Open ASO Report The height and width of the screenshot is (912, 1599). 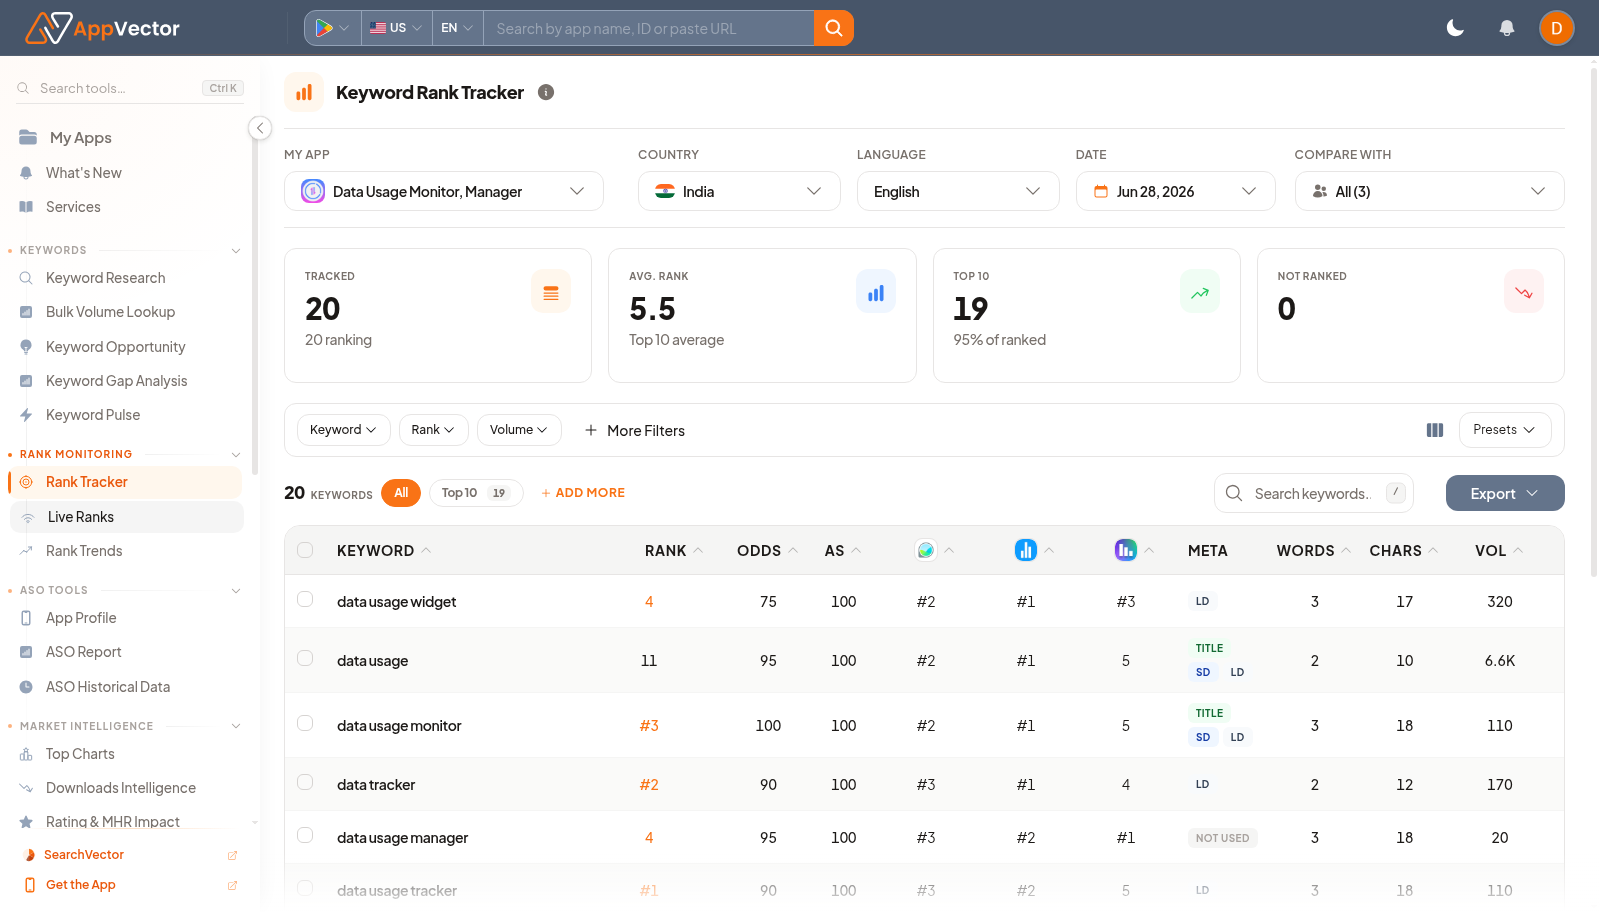point(83,652)
